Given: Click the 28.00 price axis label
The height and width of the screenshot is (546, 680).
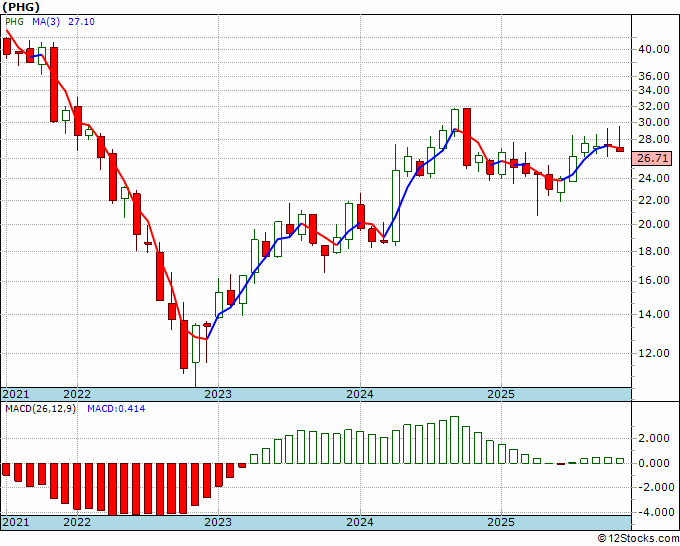Looking at the screenshot, I should click(653, 140).
